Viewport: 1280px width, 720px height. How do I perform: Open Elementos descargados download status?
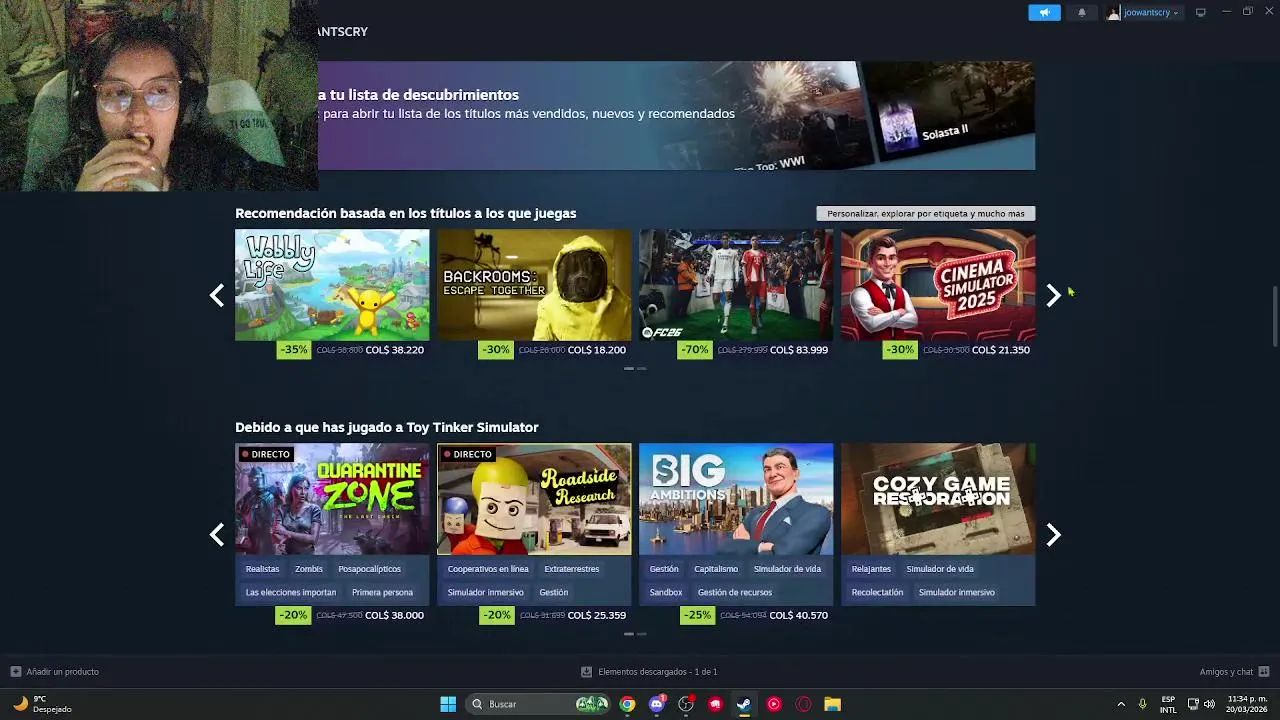tap(649, 672)
